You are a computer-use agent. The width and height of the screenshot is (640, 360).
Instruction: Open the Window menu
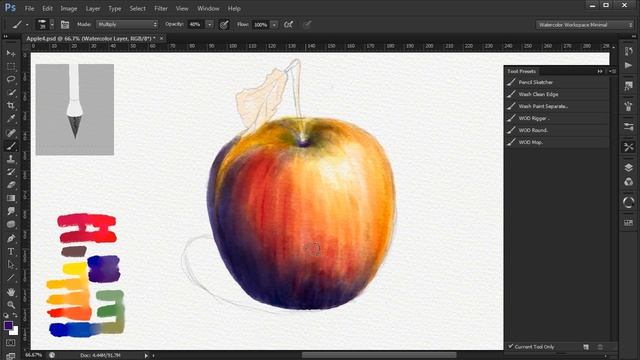[x=208, y=8]
